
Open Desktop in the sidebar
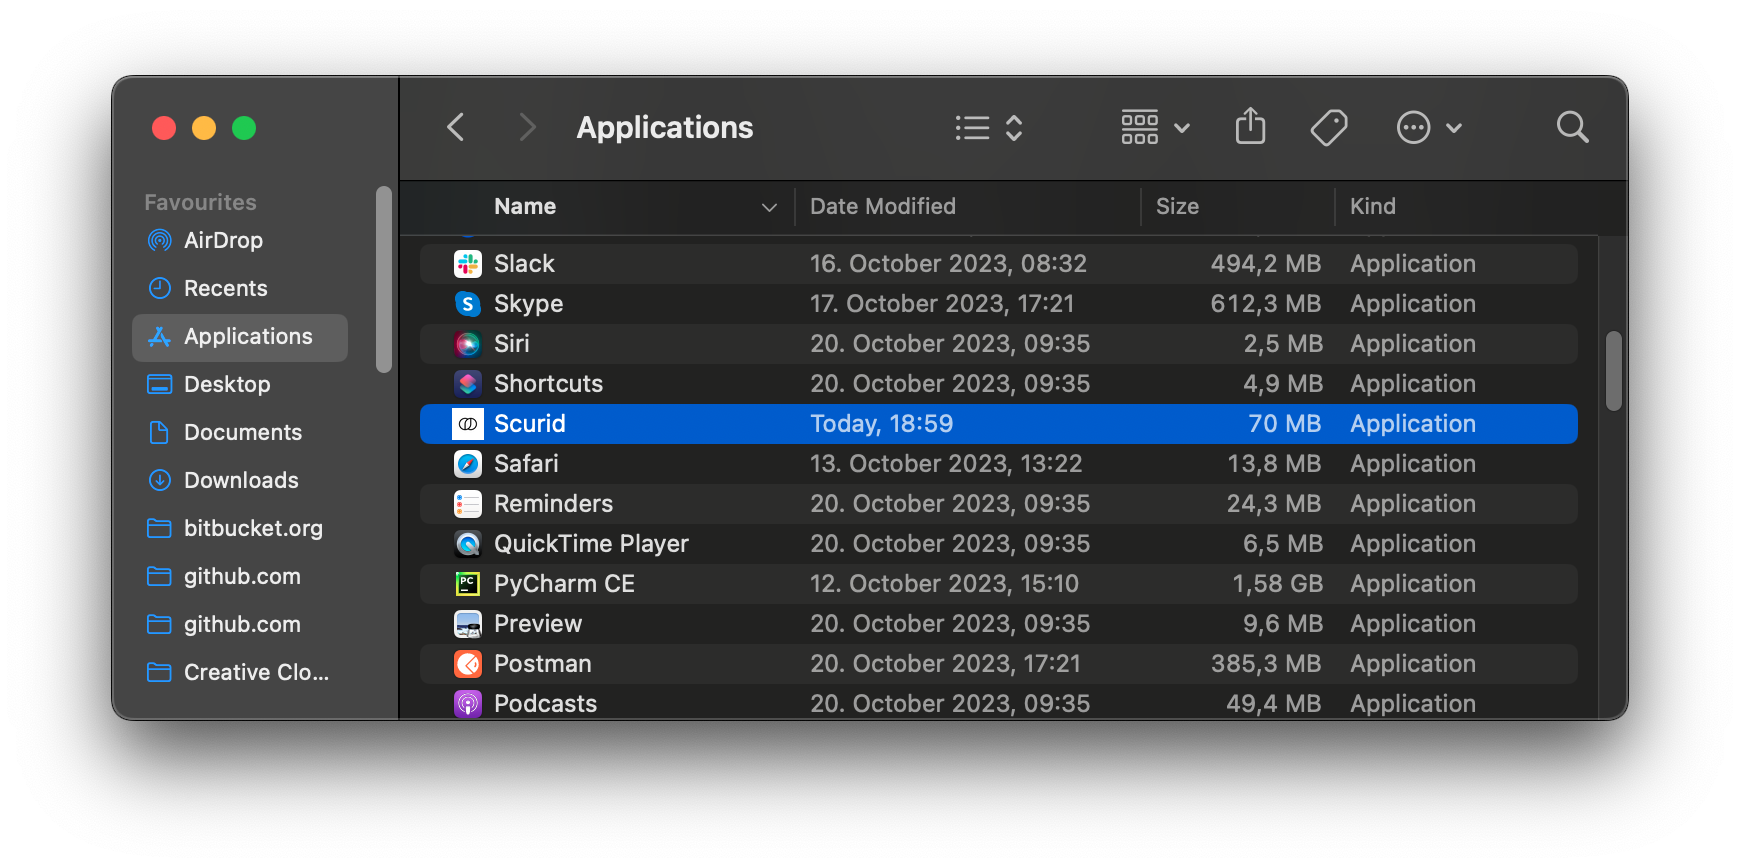[x=240, y=384]
